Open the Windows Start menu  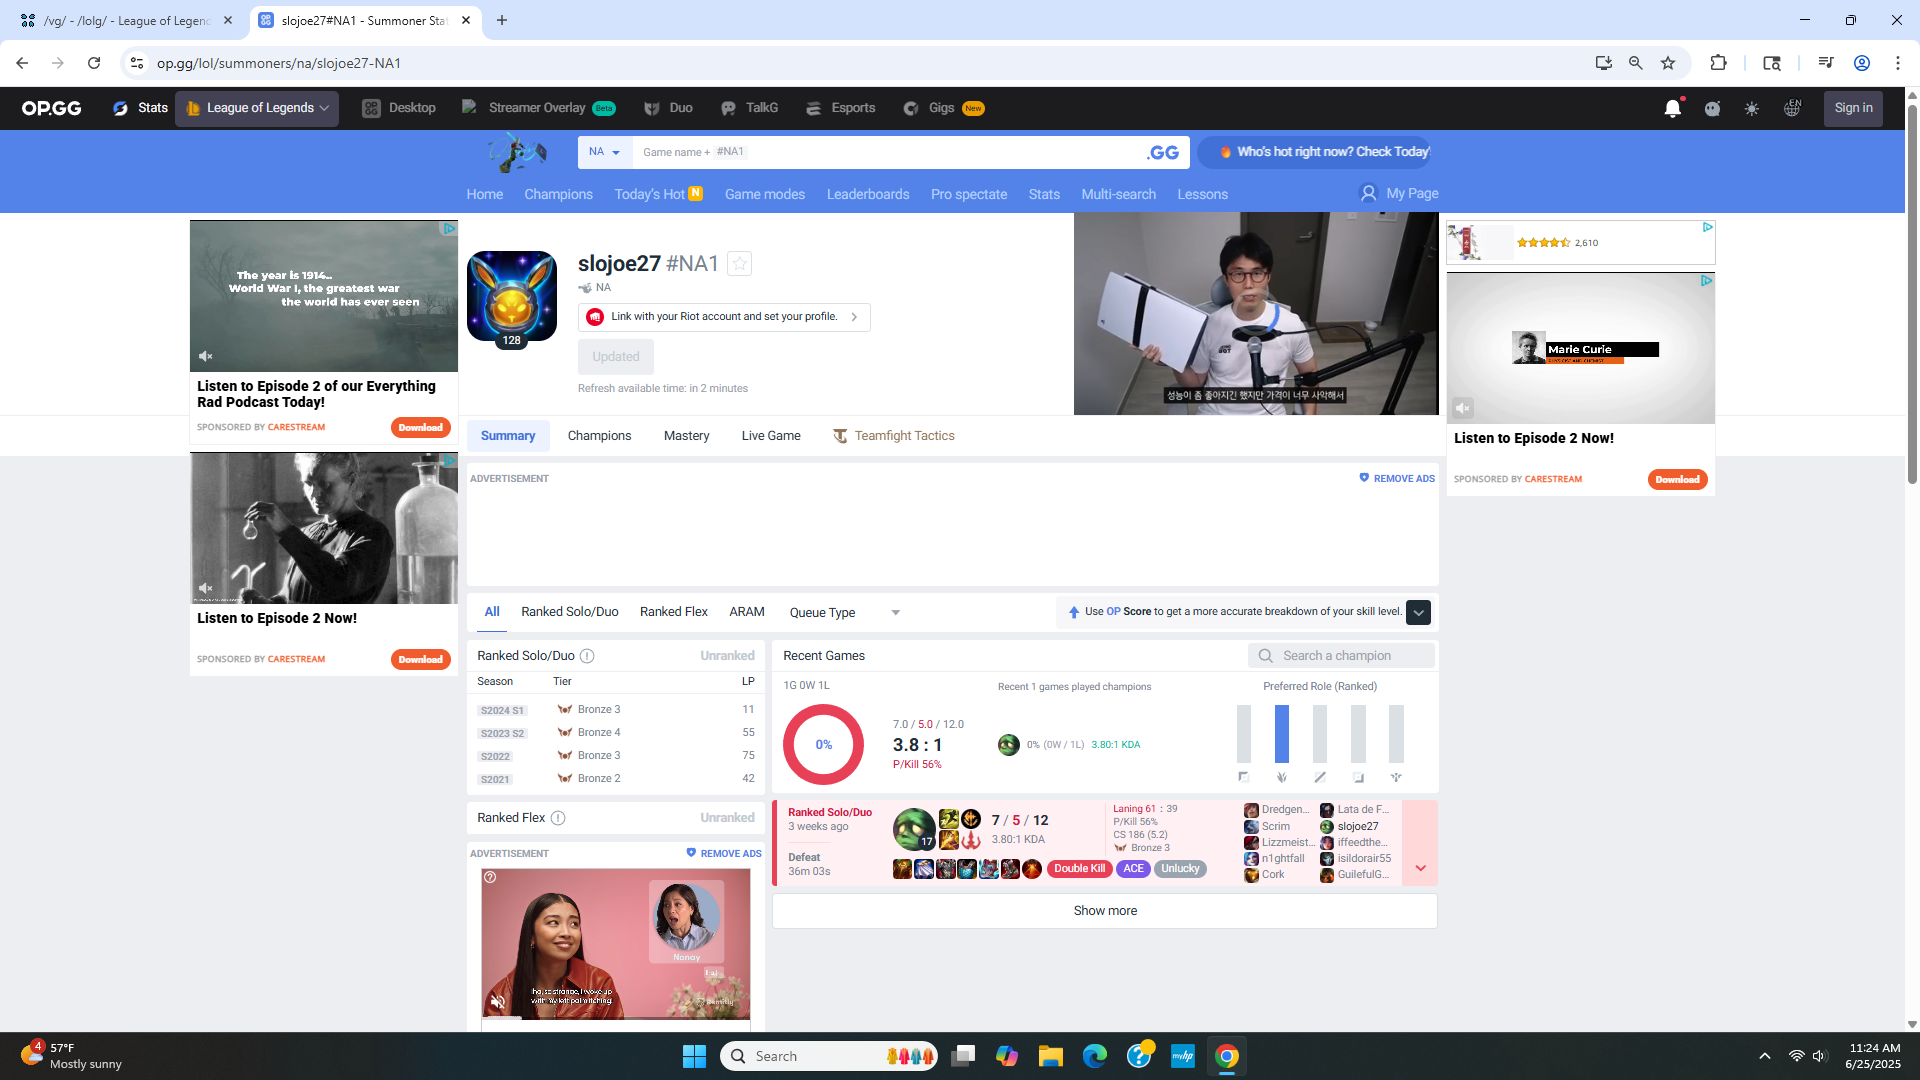(x=694, y=1056)
